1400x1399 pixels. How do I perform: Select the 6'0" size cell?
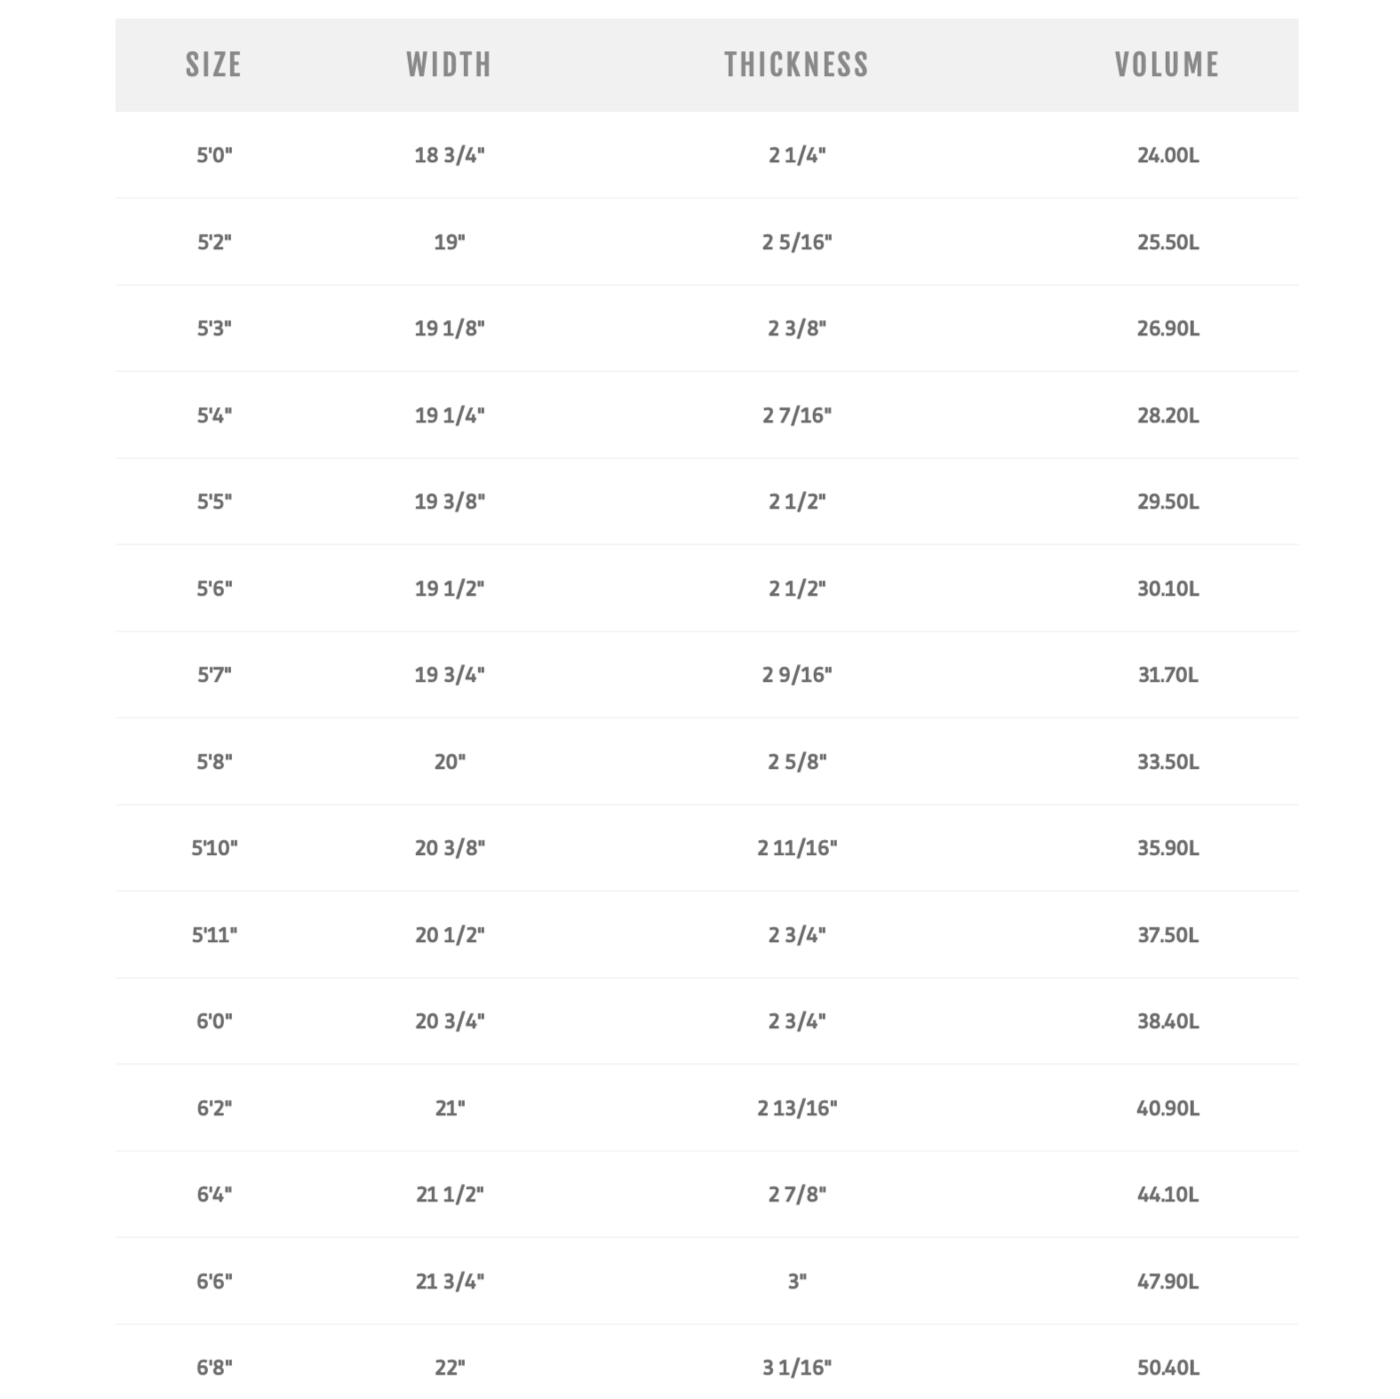214,1021
